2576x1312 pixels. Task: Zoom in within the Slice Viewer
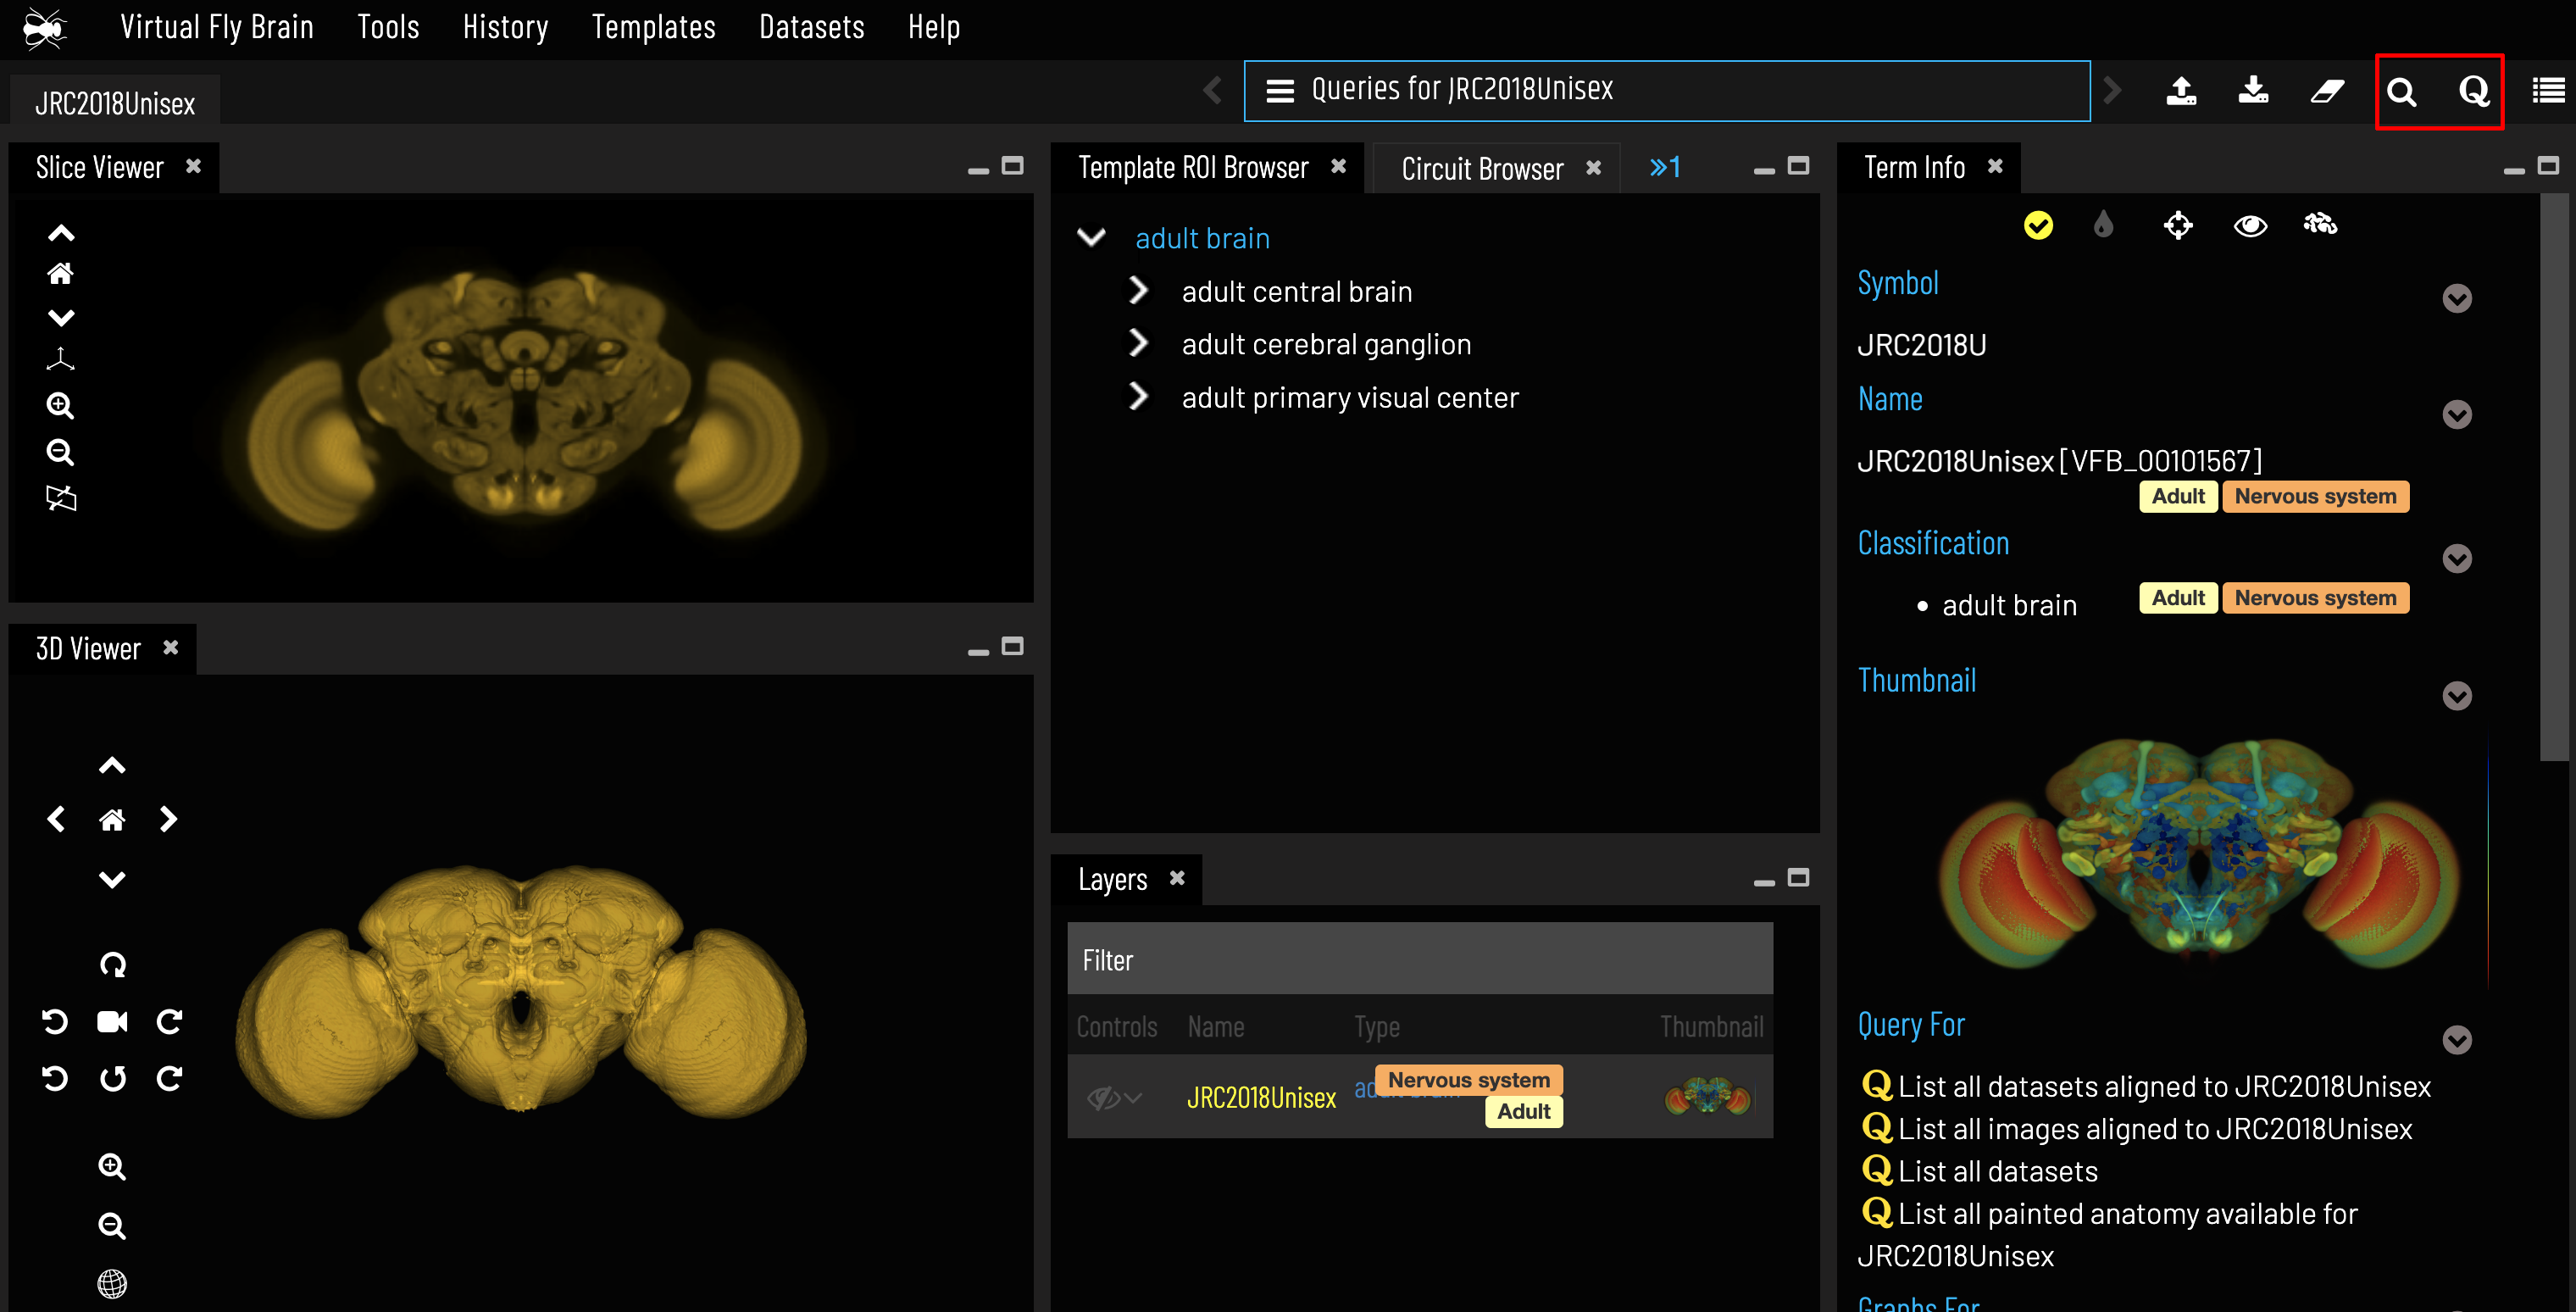tap(61, 405)
